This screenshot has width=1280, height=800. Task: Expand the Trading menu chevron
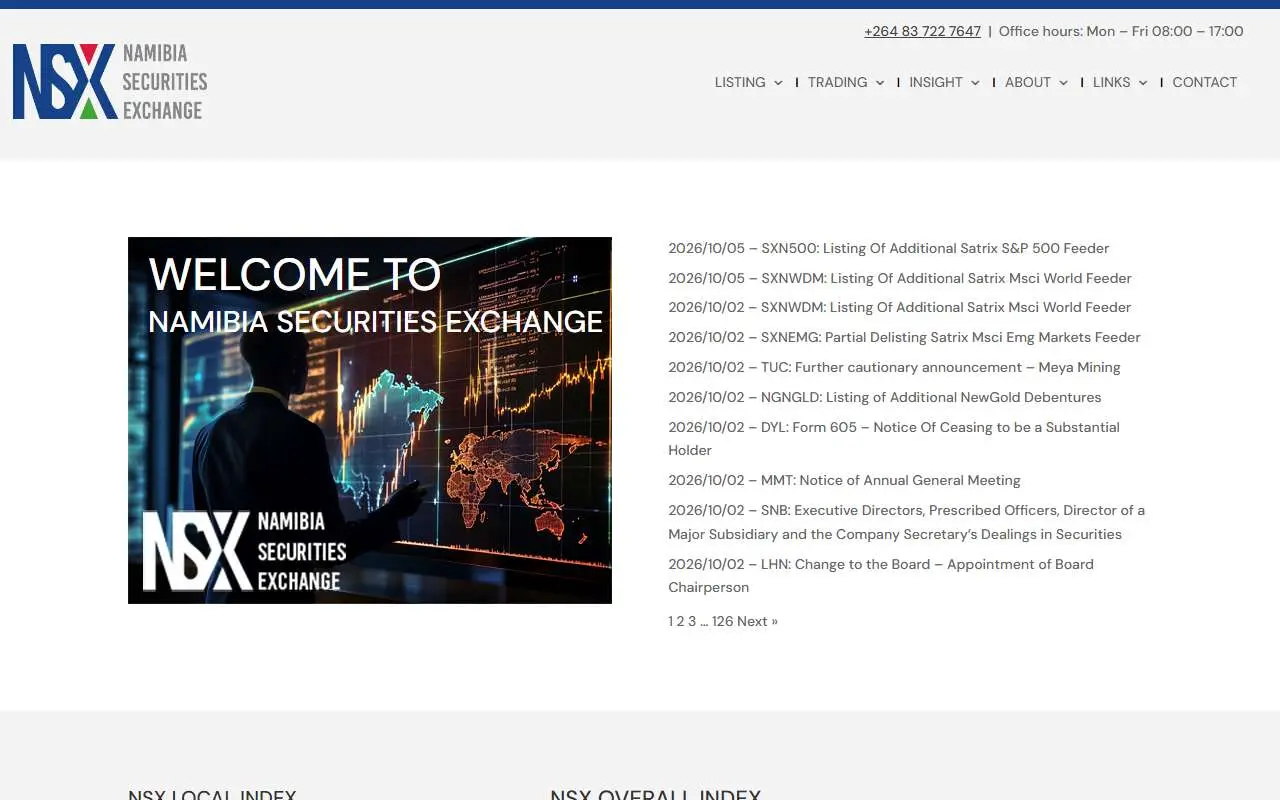click(880, 83)
